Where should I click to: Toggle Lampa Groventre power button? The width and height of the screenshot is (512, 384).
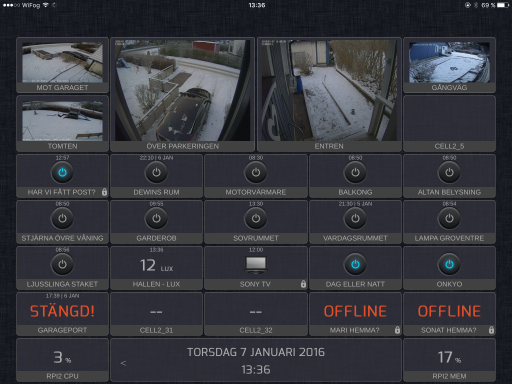click(449, 219)
